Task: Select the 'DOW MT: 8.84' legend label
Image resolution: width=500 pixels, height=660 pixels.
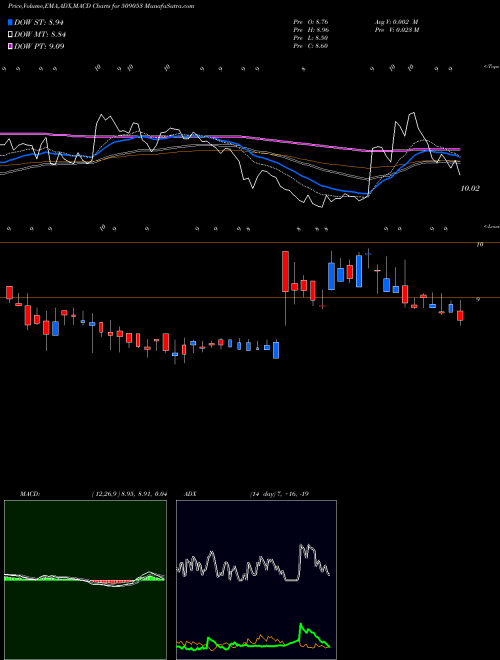Action: 40,34
